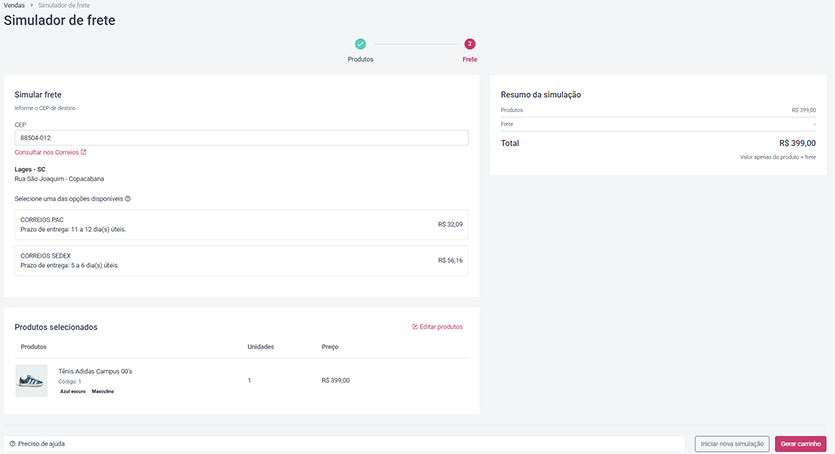Click the edit pencil icon for Editar produtos
The image size is (835, 454).
415,327
